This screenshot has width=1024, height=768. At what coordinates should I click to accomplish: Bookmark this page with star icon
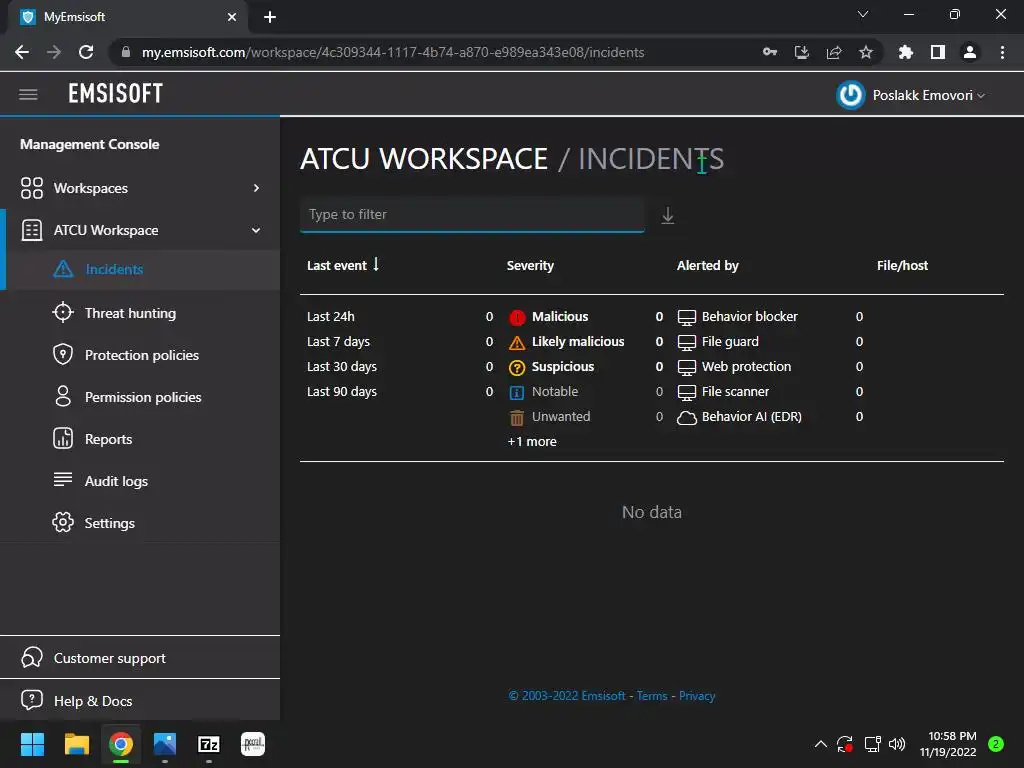point(865,52)
